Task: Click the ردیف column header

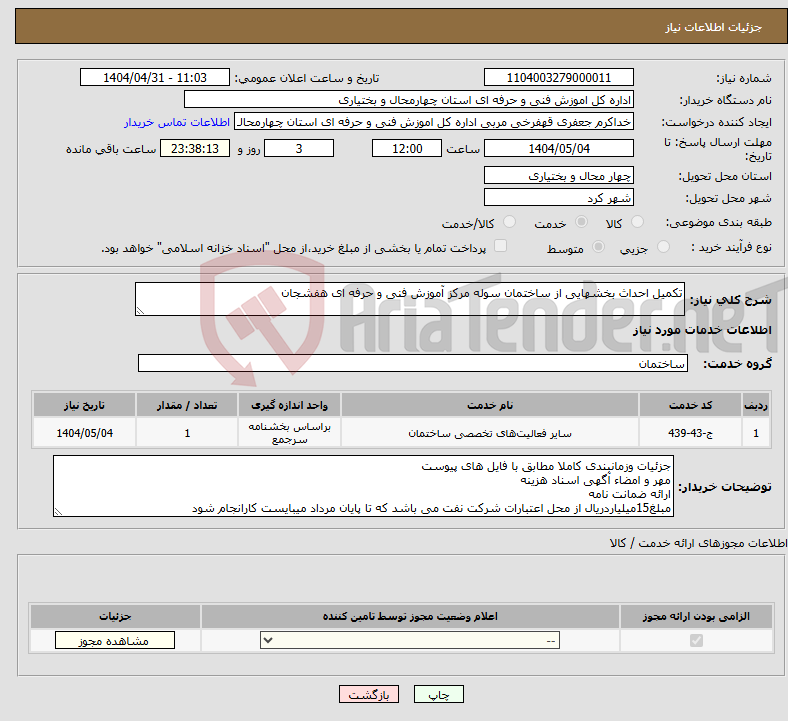Action: tap(756, 405)
